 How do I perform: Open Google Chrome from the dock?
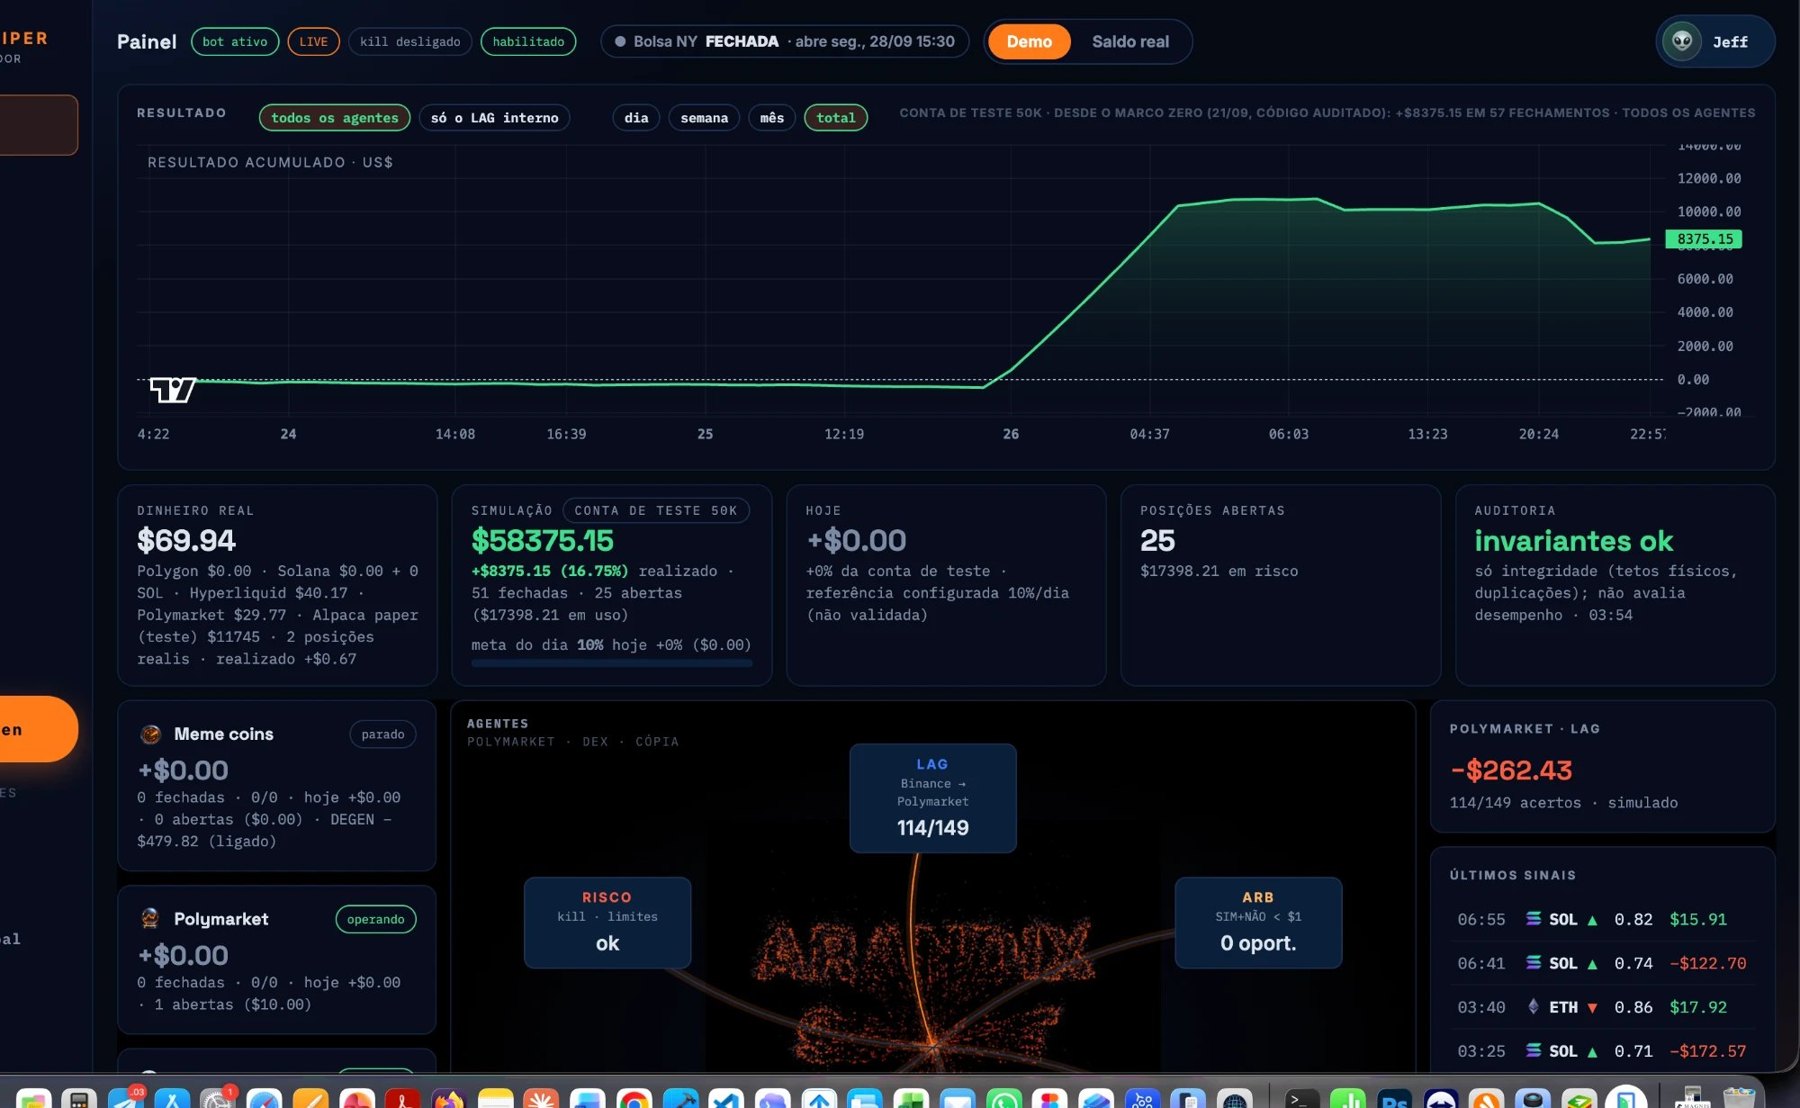[633, 1098]
